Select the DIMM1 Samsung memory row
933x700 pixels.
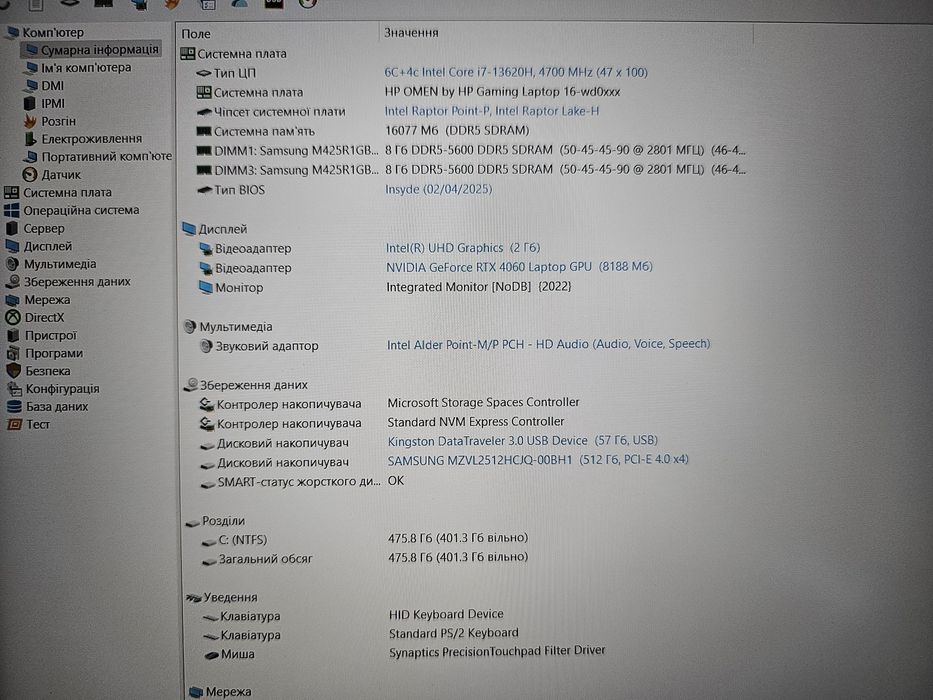[x=470, y=151]
